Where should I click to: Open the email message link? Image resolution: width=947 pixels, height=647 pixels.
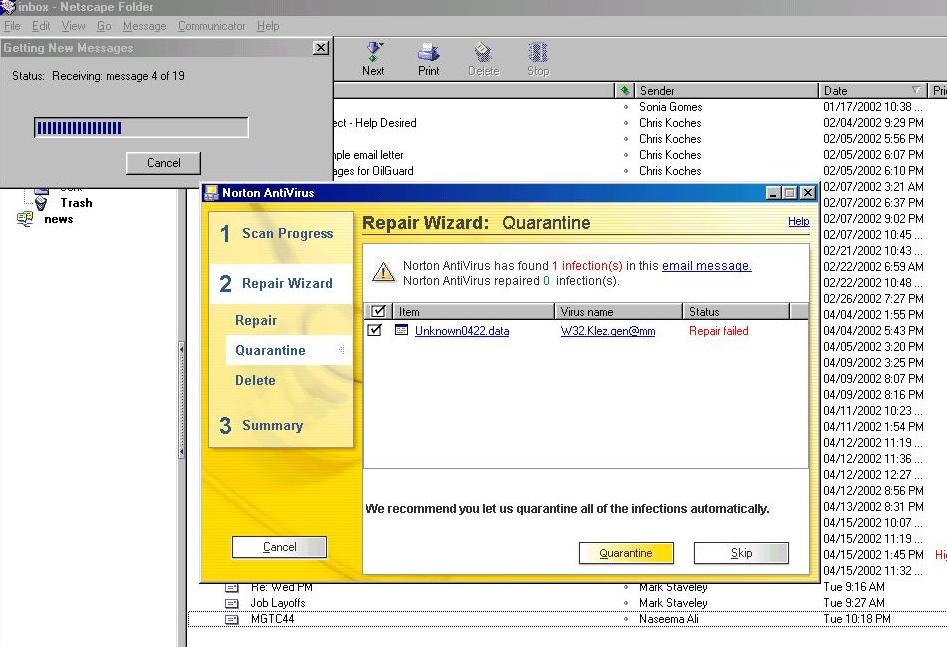tap(707, 266)
